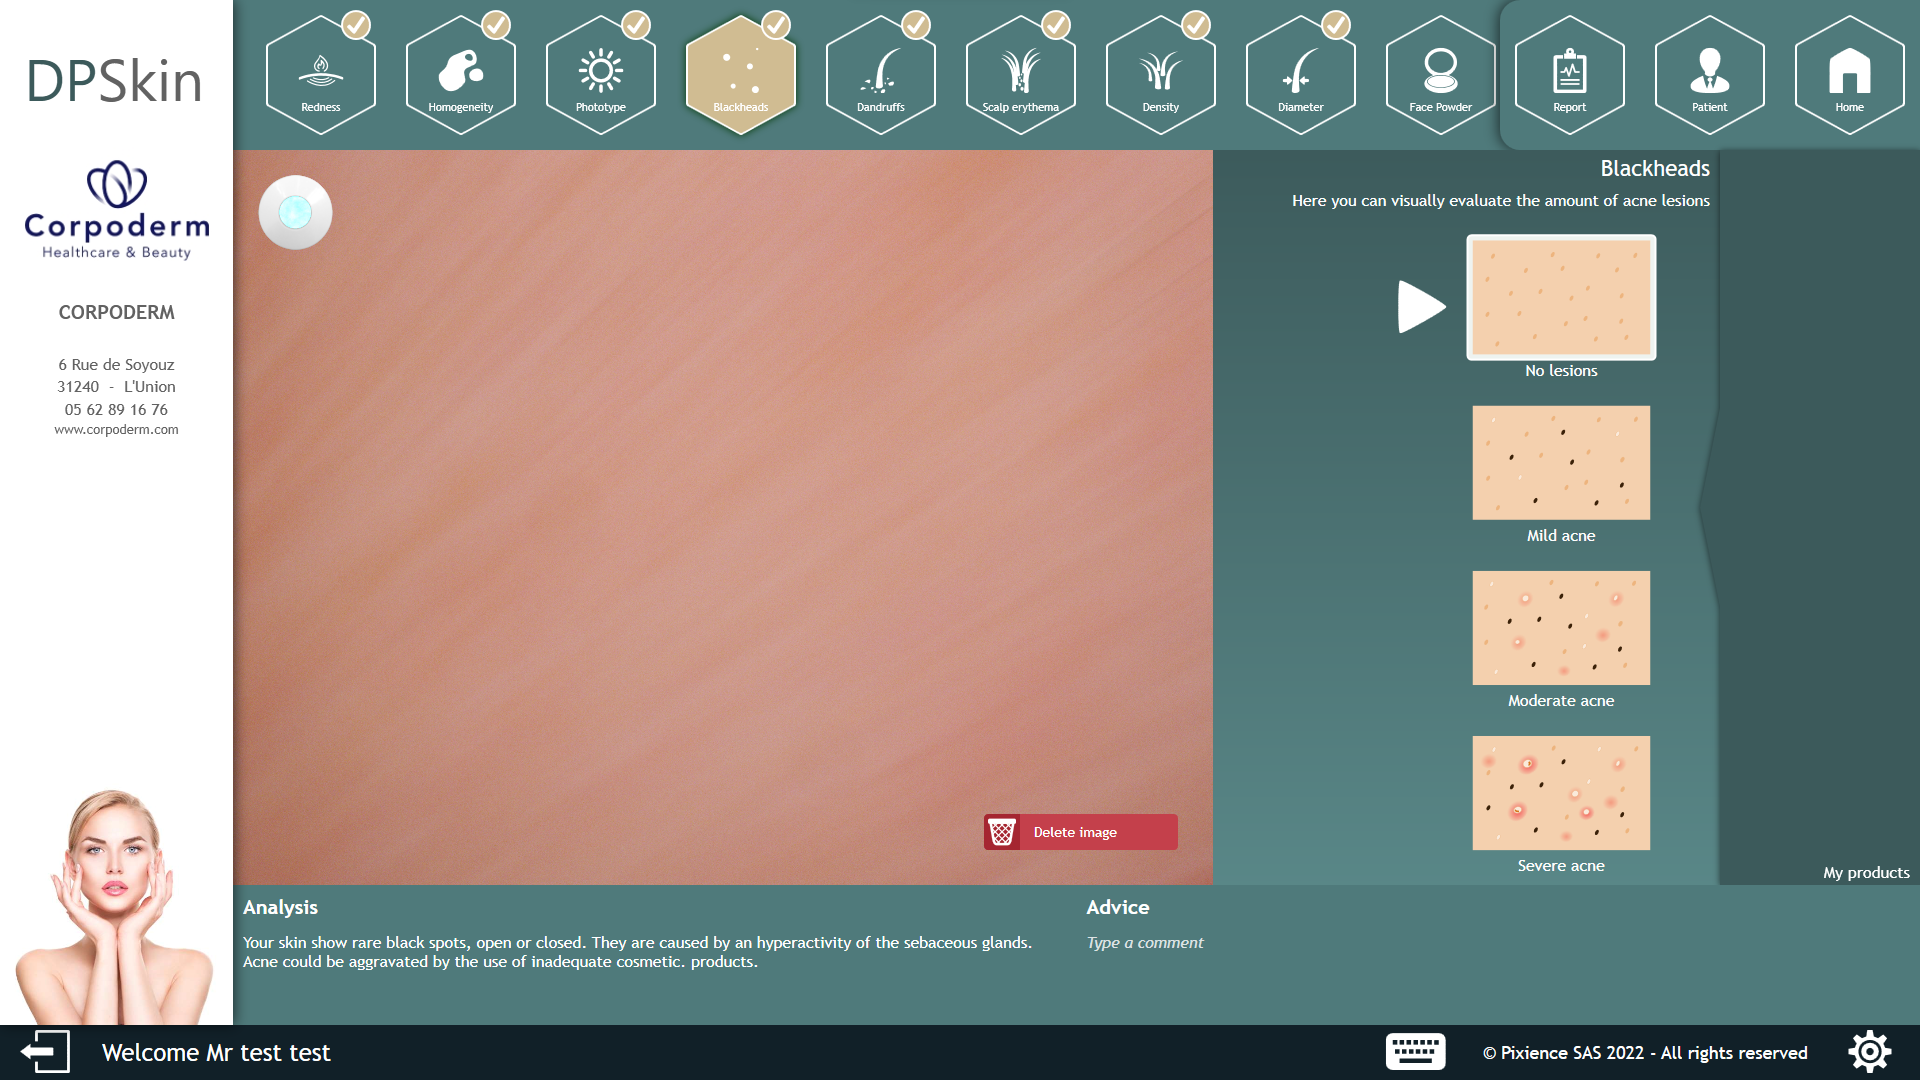Switch to the Patient tab
Screen dimensions: 1920x1080
[1709, 75]
